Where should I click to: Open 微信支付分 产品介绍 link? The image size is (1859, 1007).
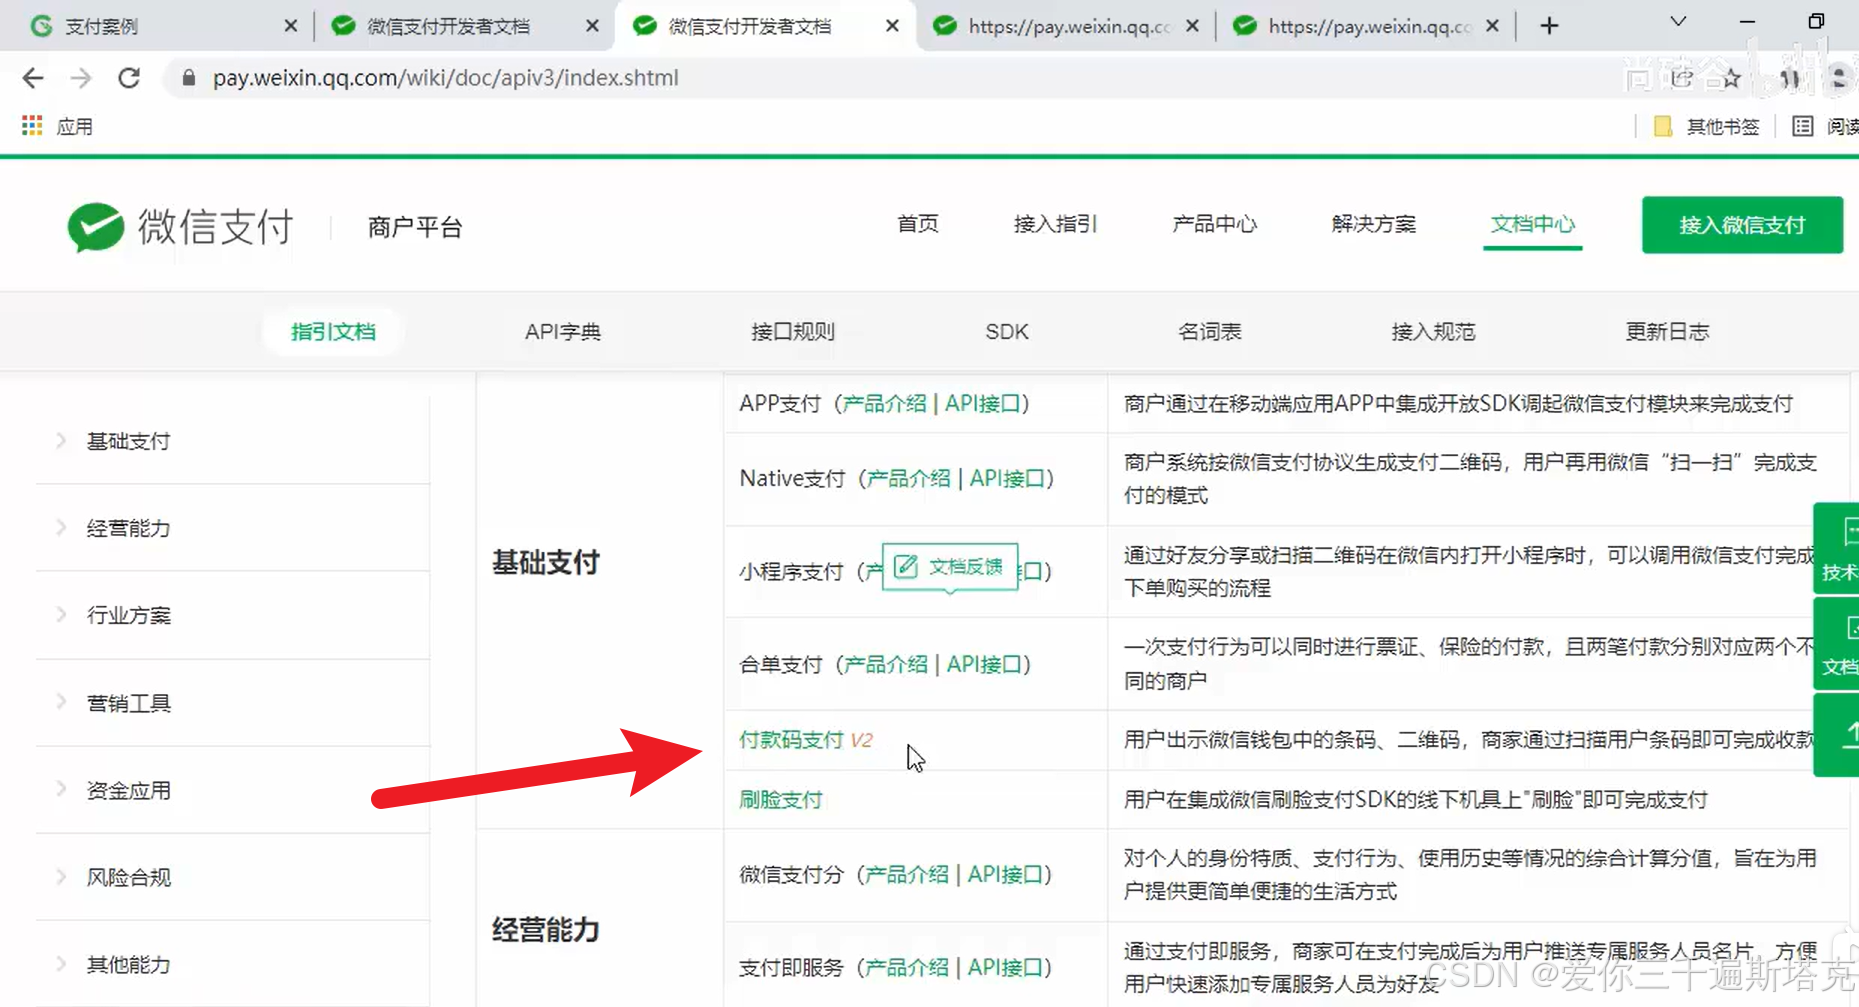(906, 875)
